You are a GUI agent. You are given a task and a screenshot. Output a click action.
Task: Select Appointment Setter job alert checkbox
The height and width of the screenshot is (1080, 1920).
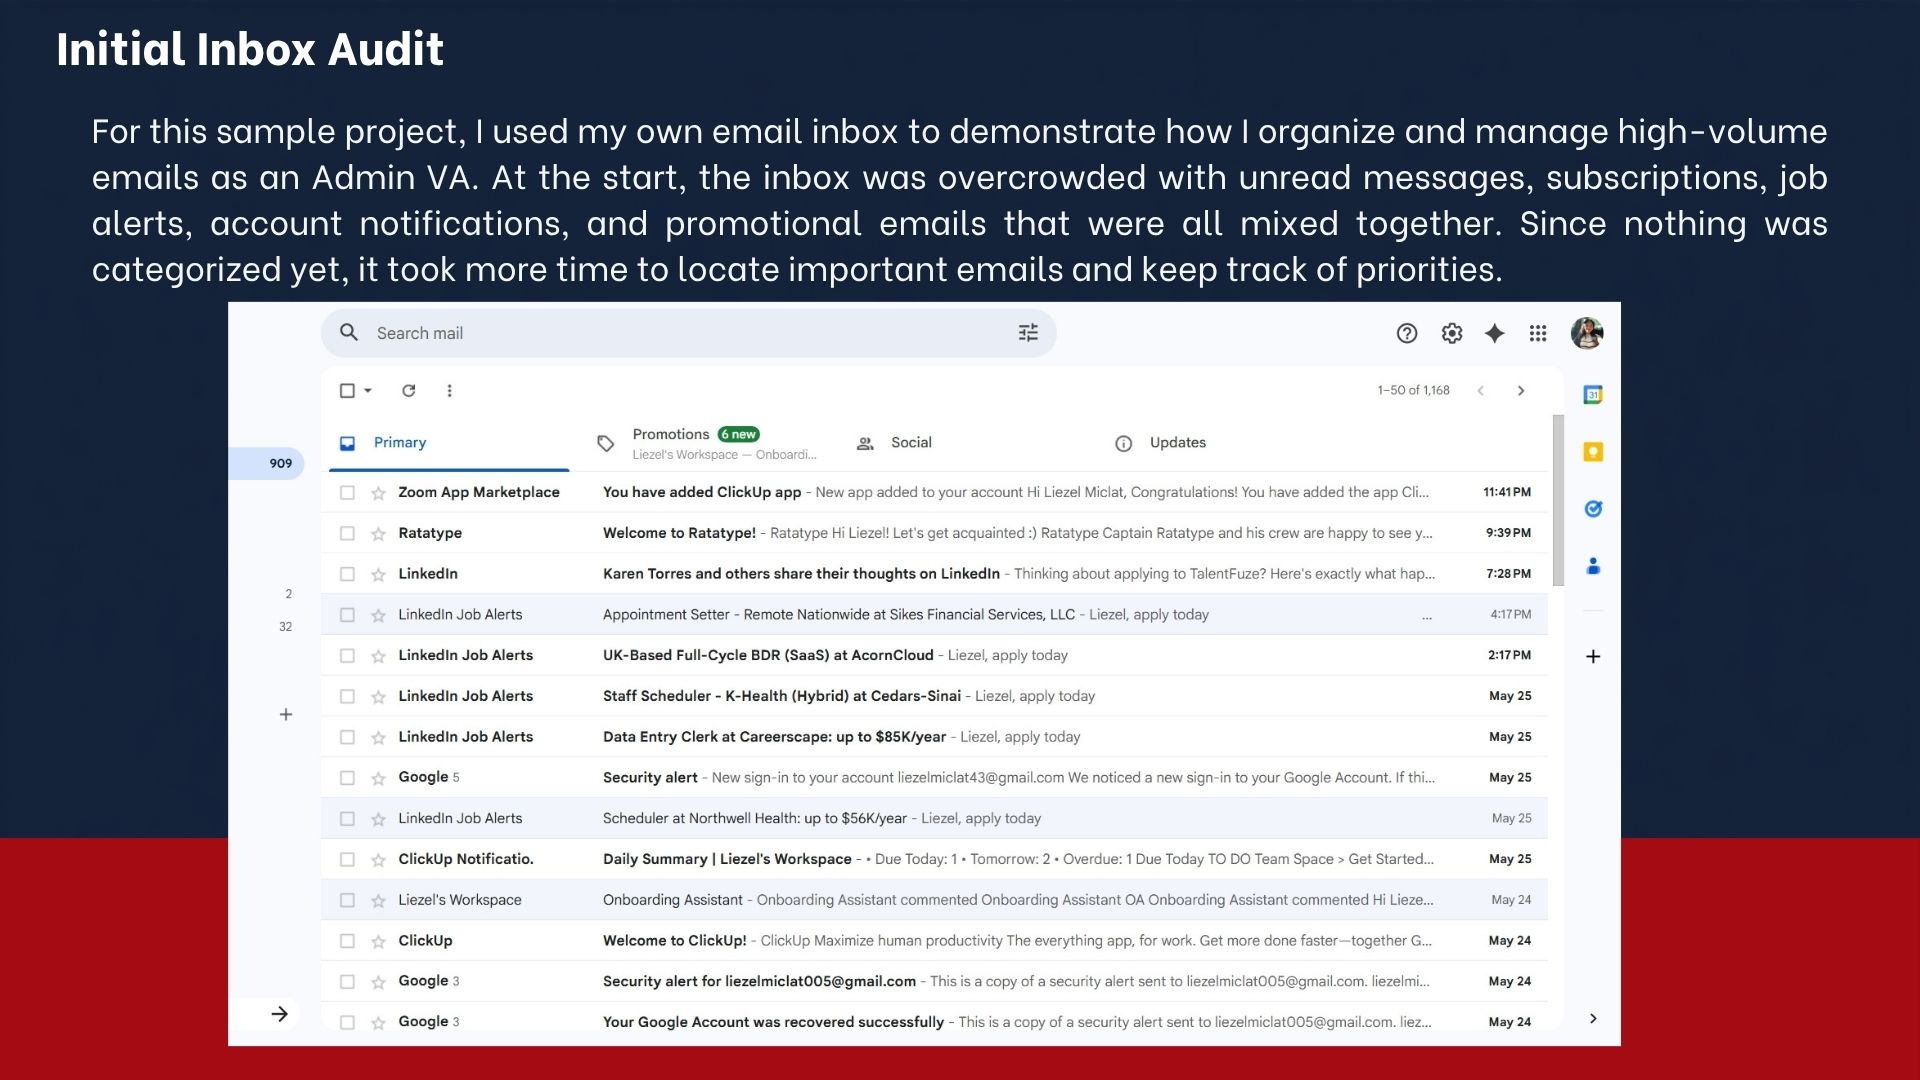click(347, 615)
